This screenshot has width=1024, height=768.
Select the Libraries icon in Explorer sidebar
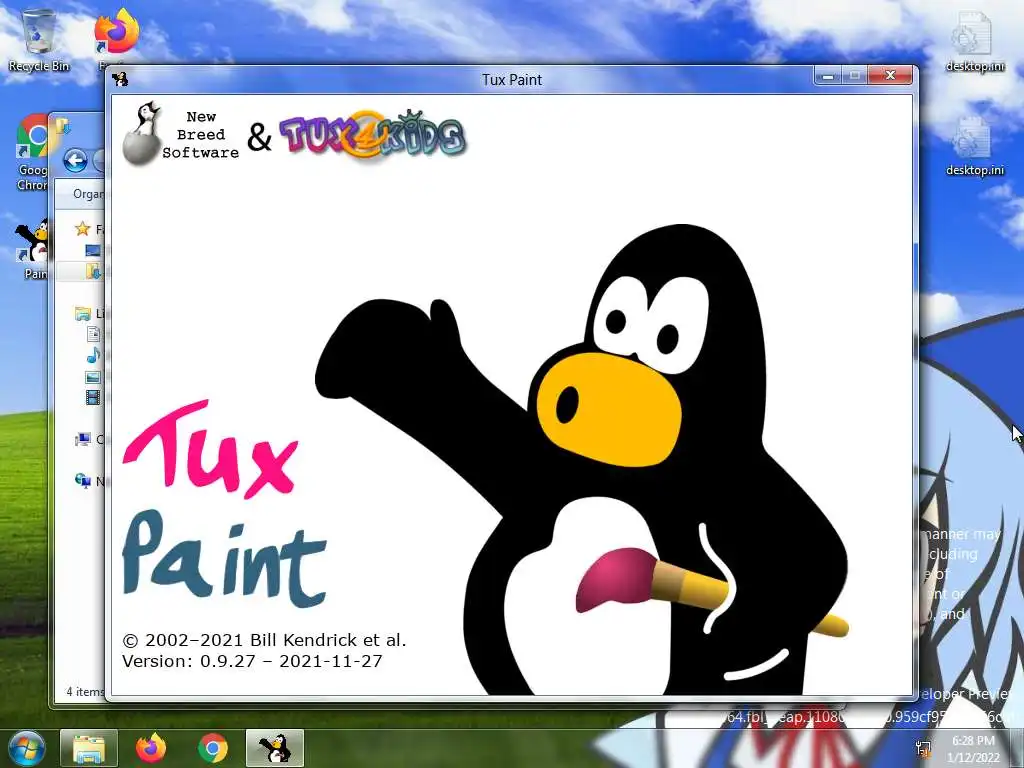(x=83, y=313)
